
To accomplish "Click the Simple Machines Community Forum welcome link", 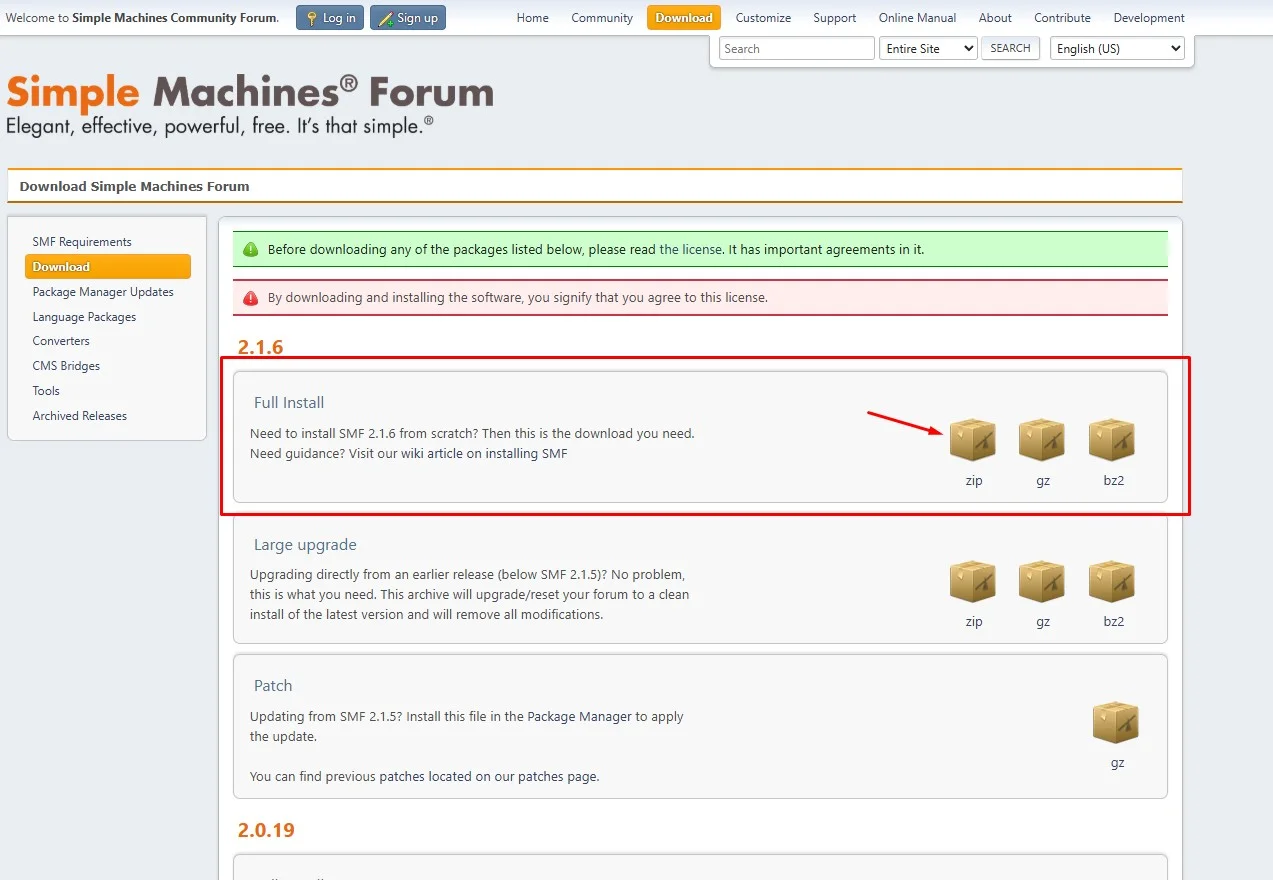I will coord(175,18).
